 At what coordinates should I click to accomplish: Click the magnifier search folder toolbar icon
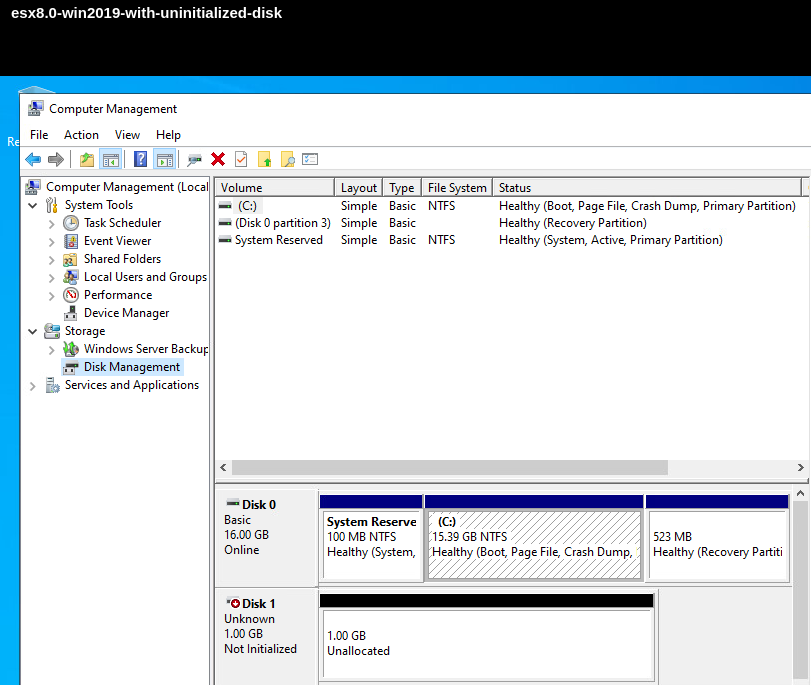click(287, 159)
